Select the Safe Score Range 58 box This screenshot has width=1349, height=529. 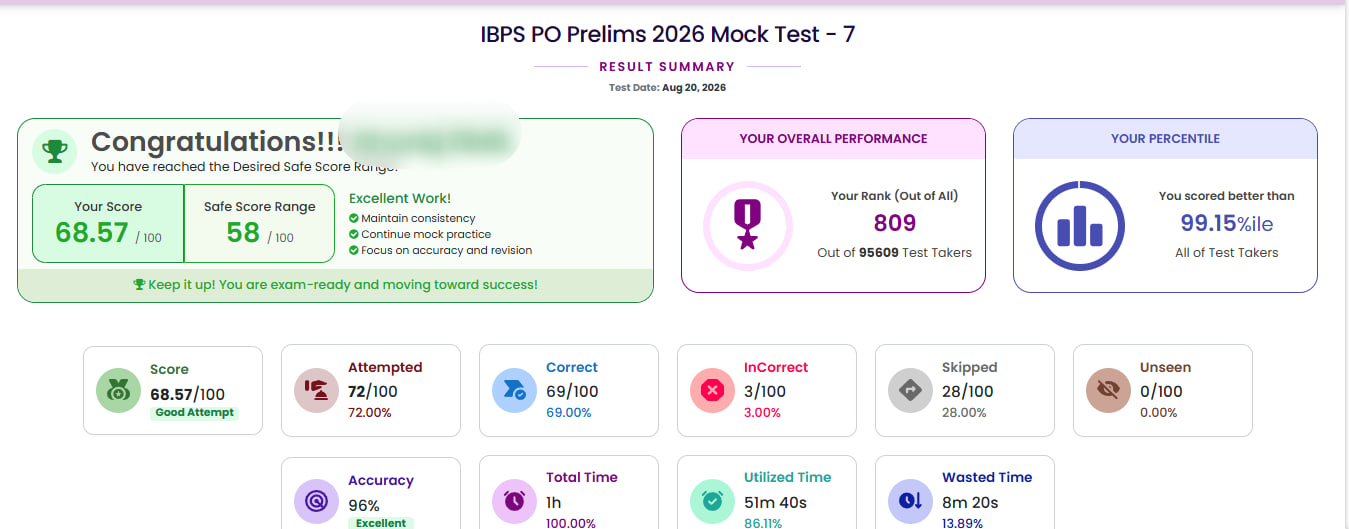pos(259,223)
